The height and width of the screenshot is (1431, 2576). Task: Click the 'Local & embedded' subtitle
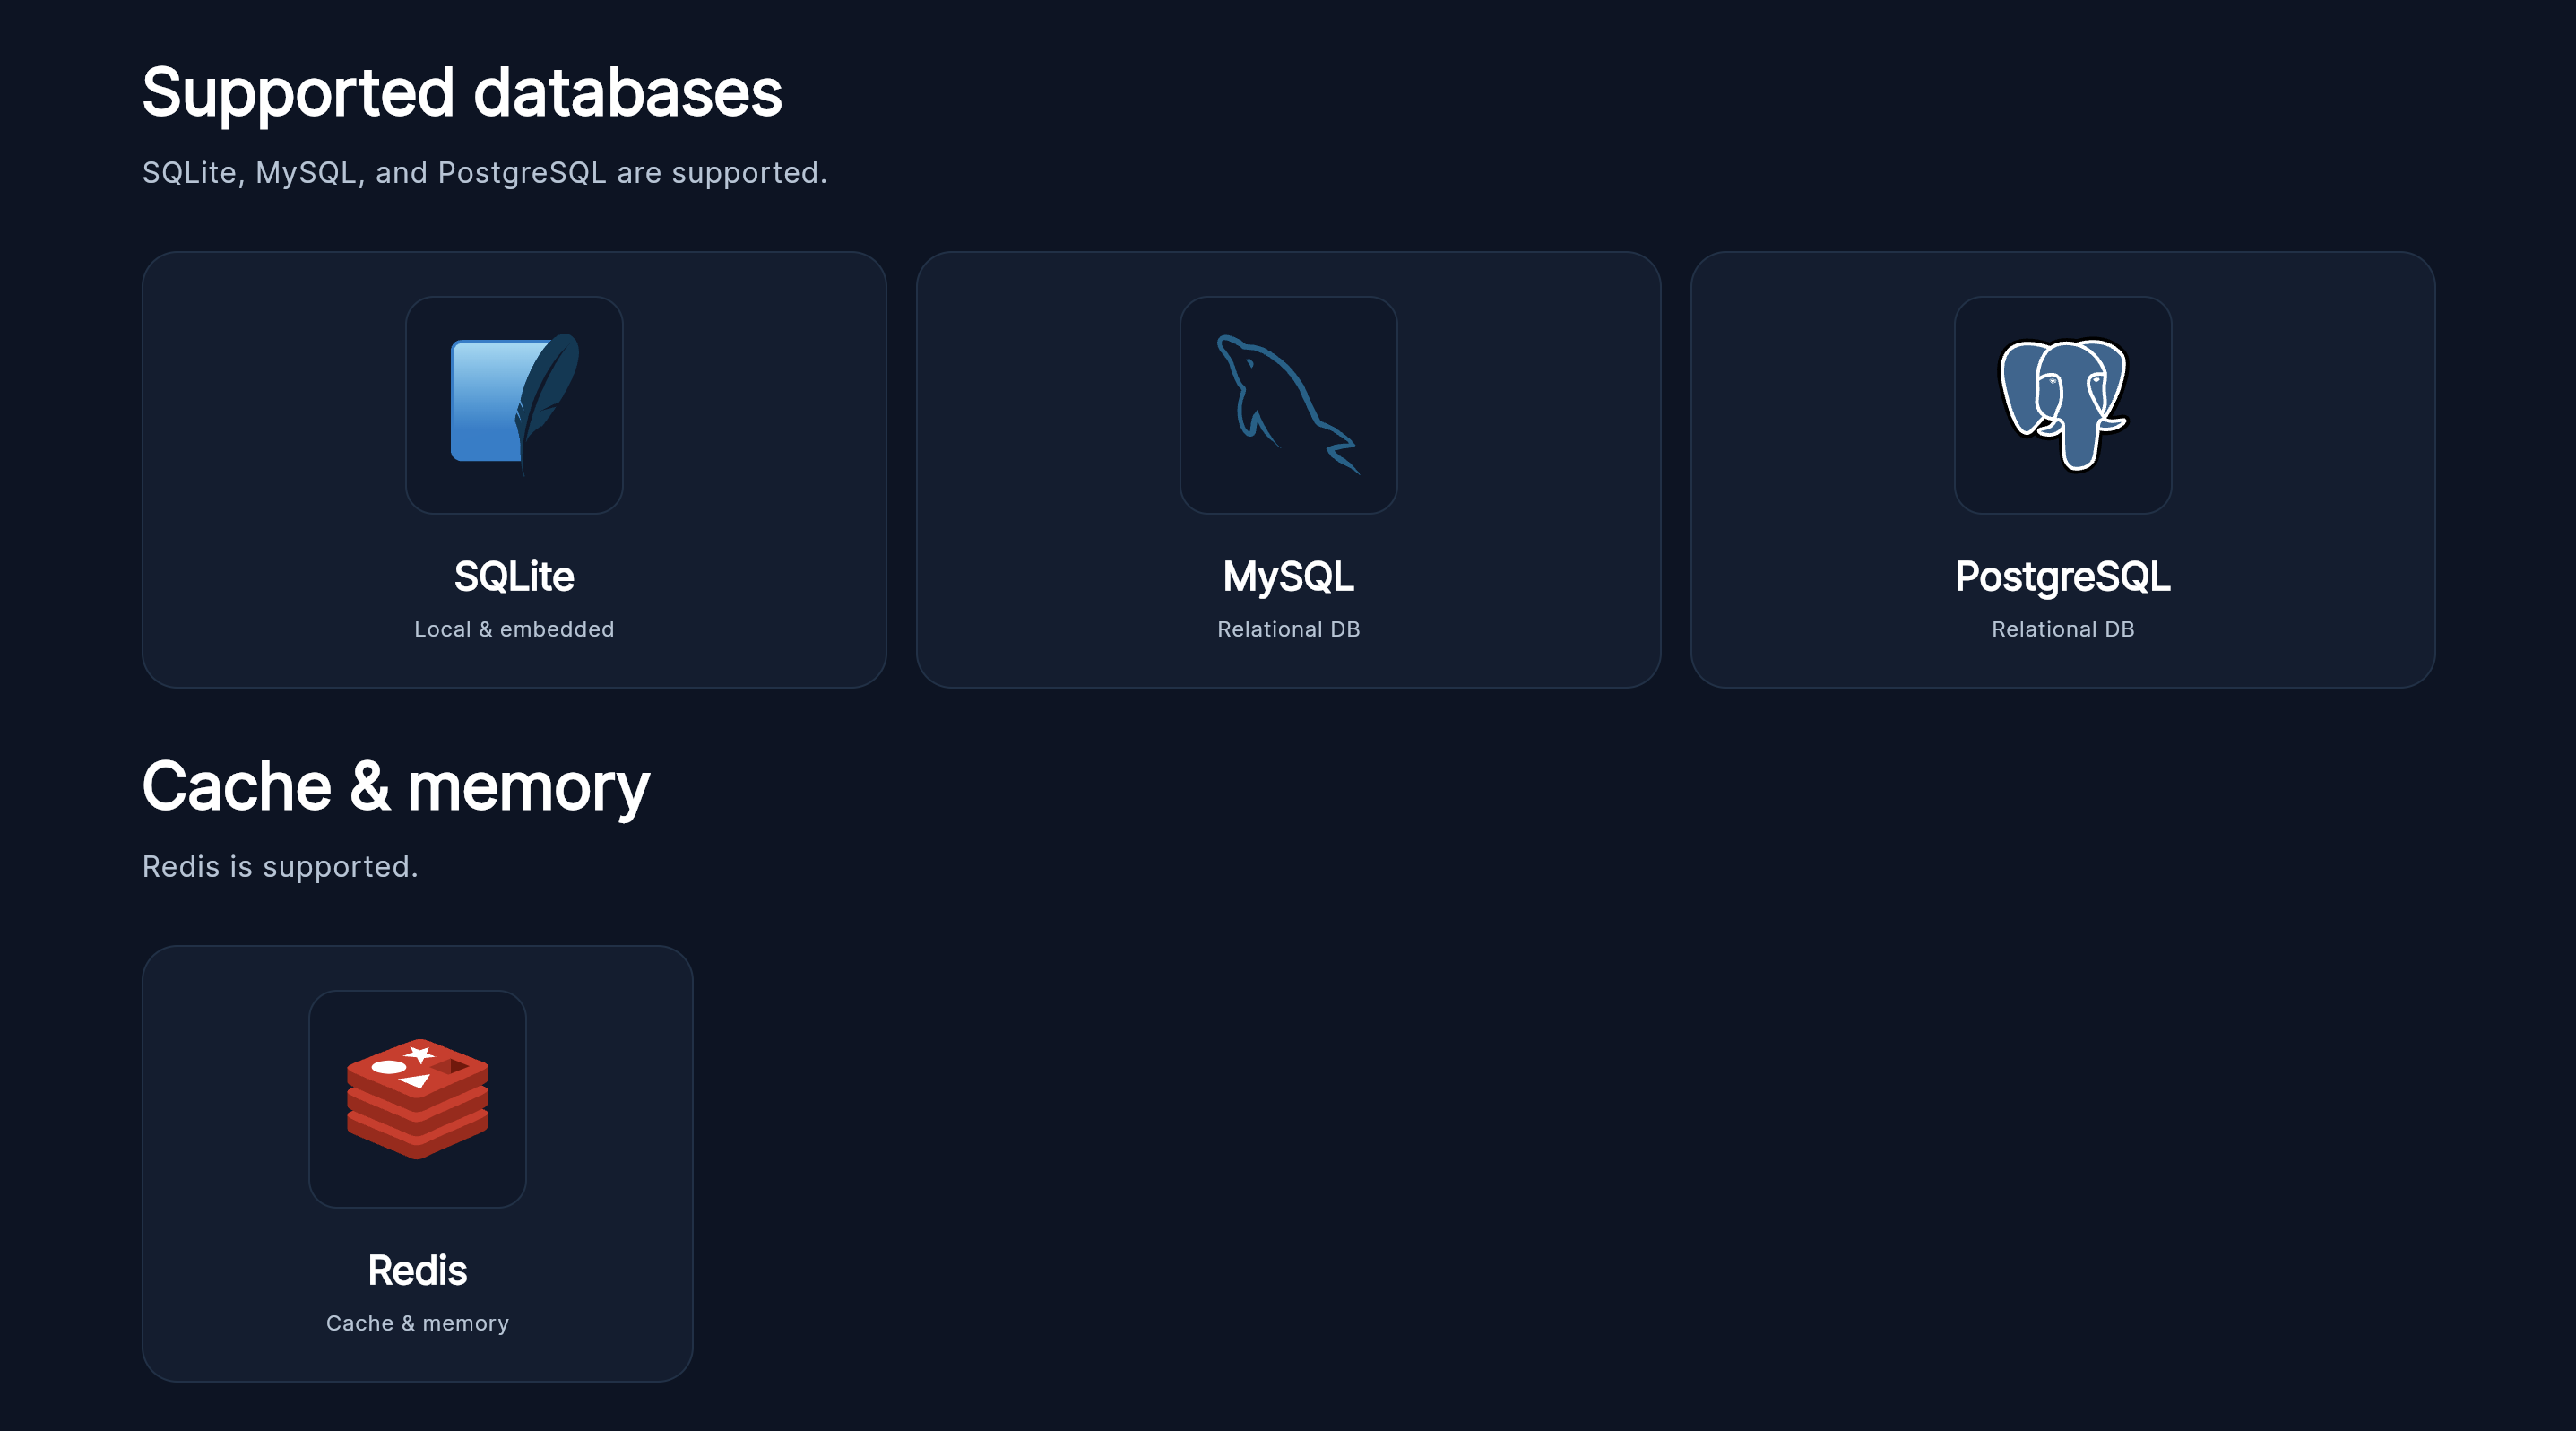(x=514, y=629)
